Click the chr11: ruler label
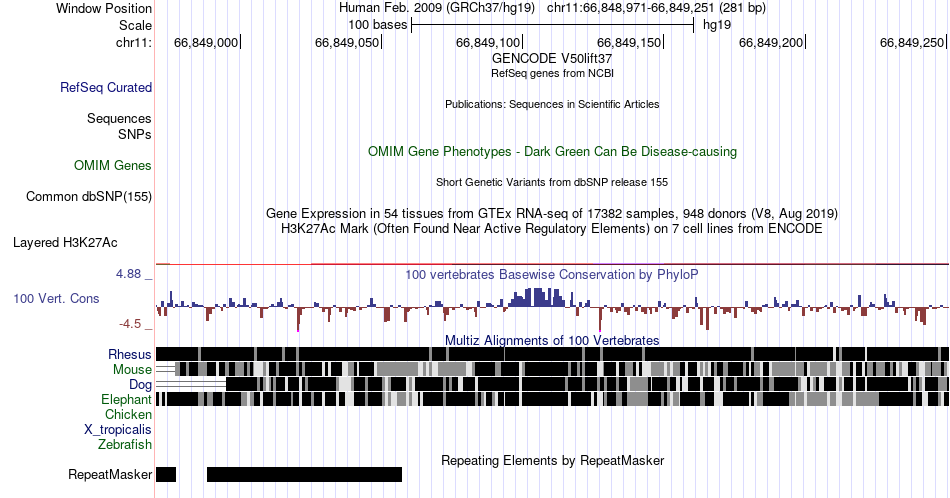Screen dimensions: 950x498 click(134, 42)
